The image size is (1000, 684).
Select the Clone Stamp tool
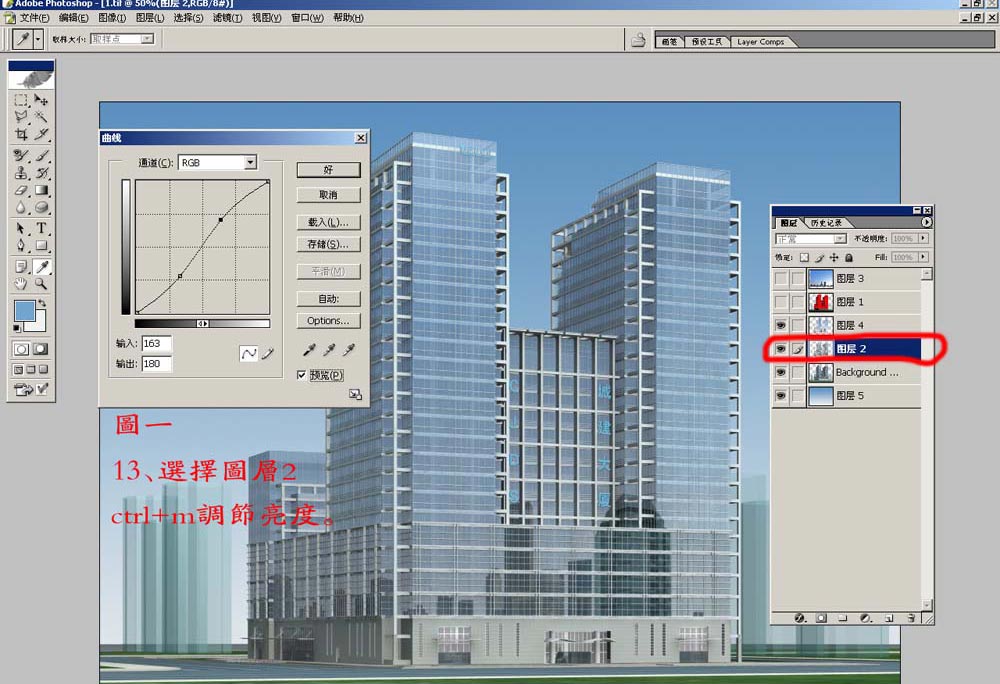[x=21, y=172]
